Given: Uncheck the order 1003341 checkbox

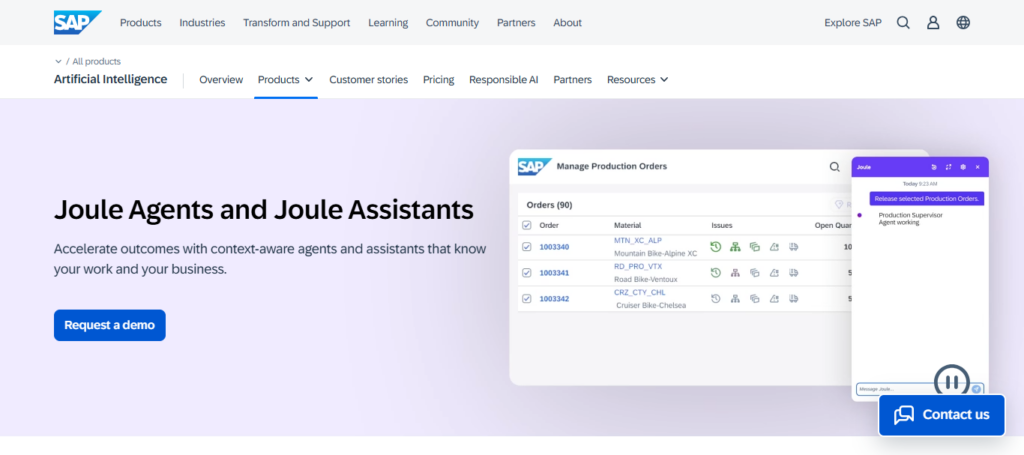Looking at the screenshot, I should 527,273.
